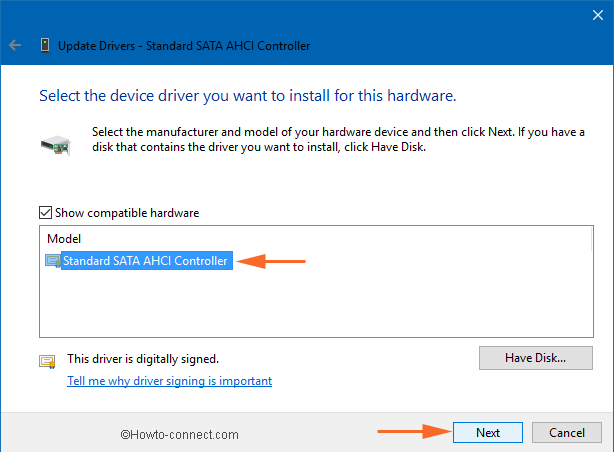Click the device icon in title bar
Screen dimensions: 614x452
[45, 45]
